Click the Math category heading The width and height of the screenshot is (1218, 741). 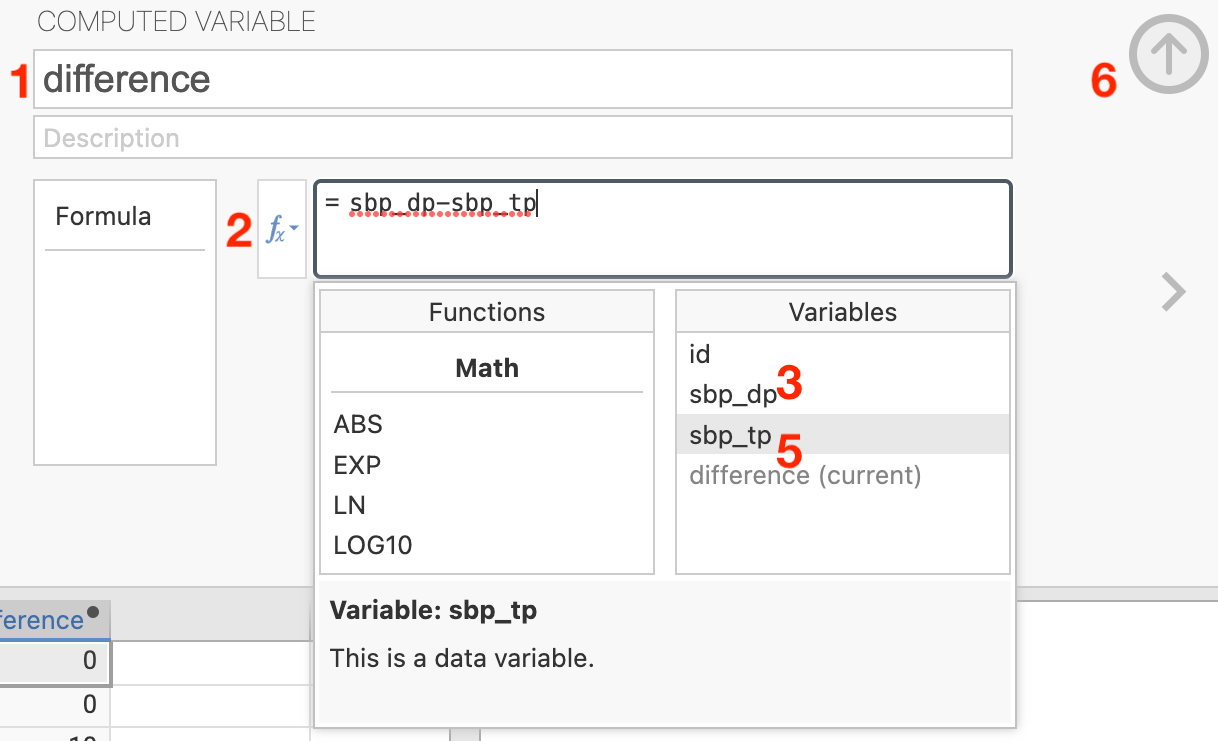[487, 368]
